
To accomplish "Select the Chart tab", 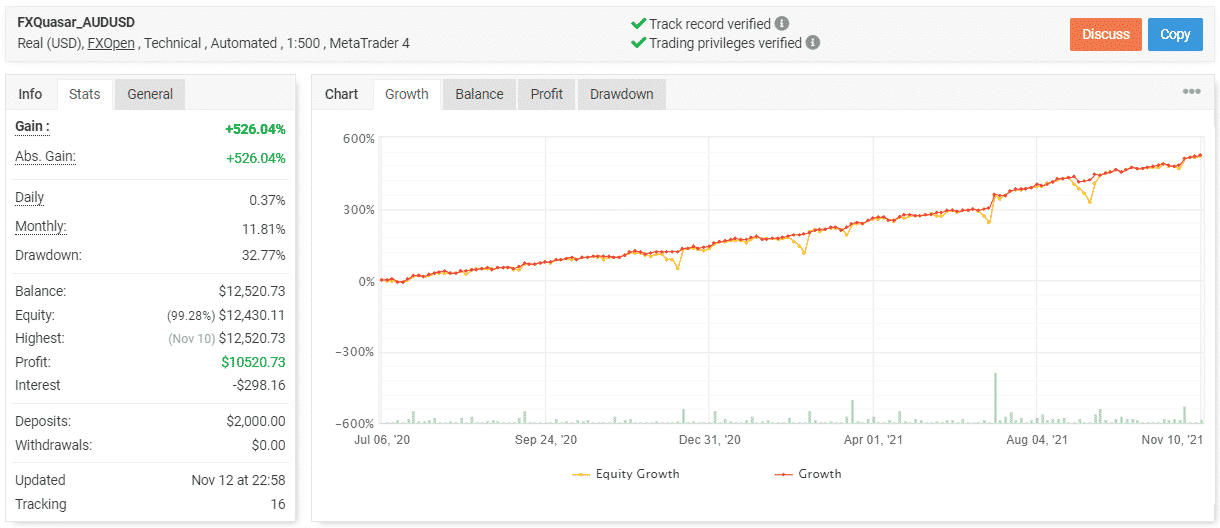I will coord(342,94).
